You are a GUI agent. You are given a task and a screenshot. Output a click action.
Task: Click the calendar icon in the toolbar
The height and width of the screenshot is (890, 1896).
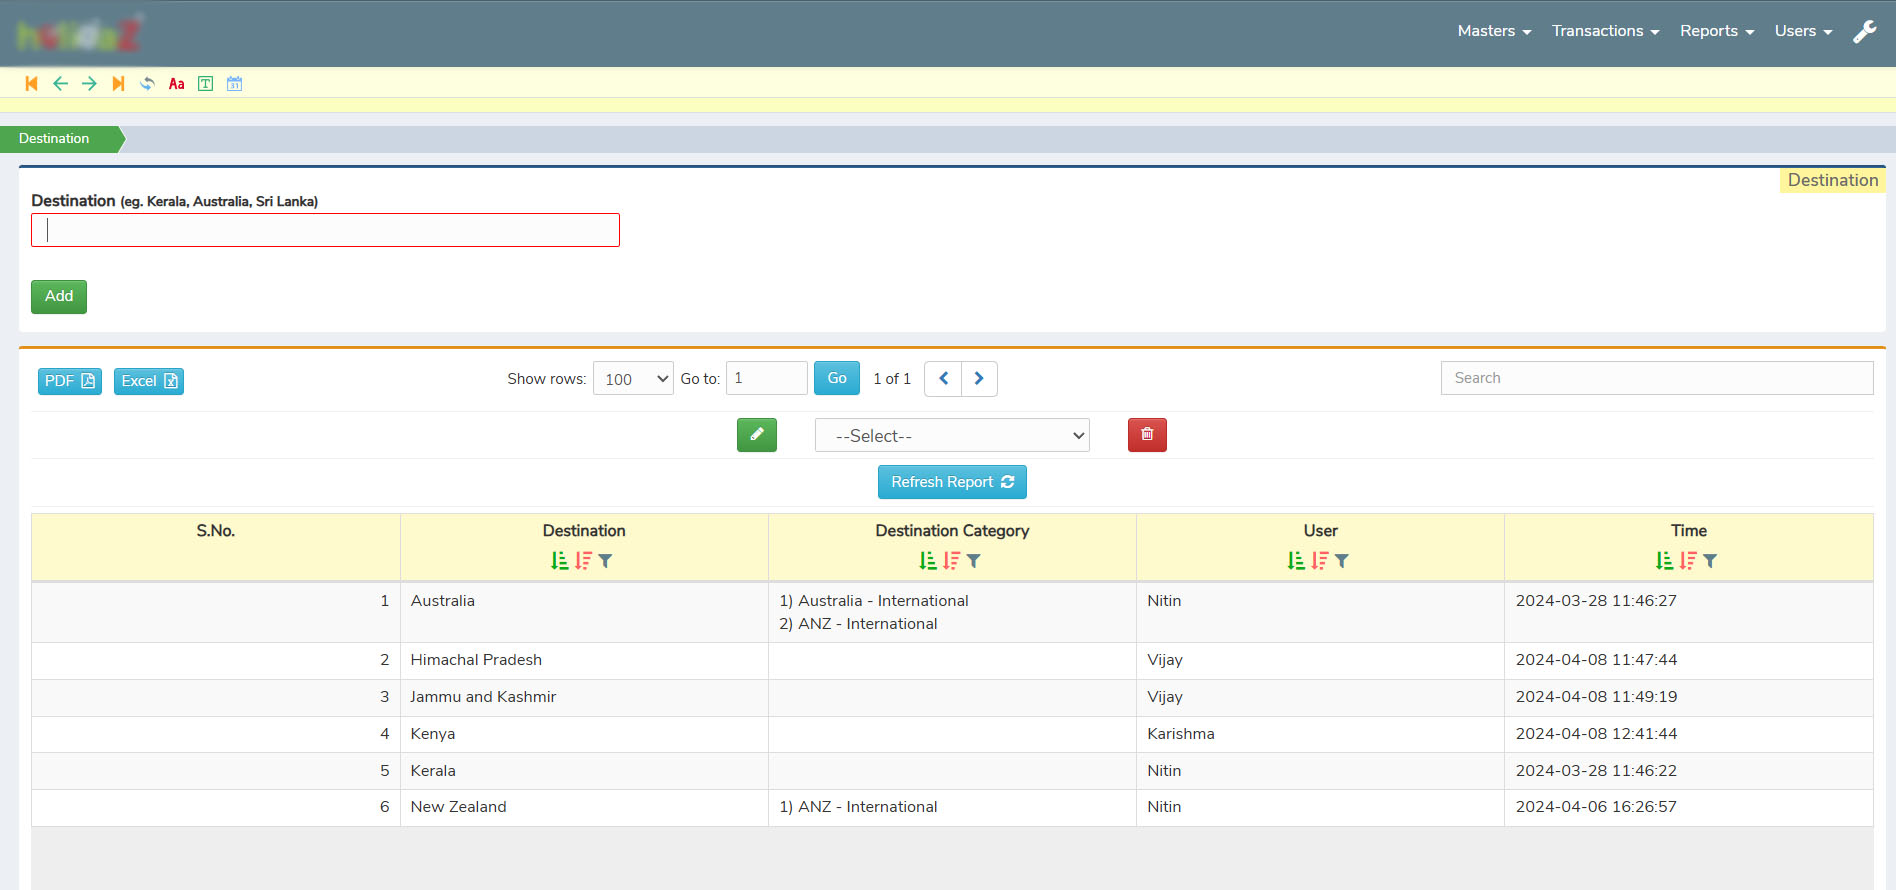tap(234, 84)
